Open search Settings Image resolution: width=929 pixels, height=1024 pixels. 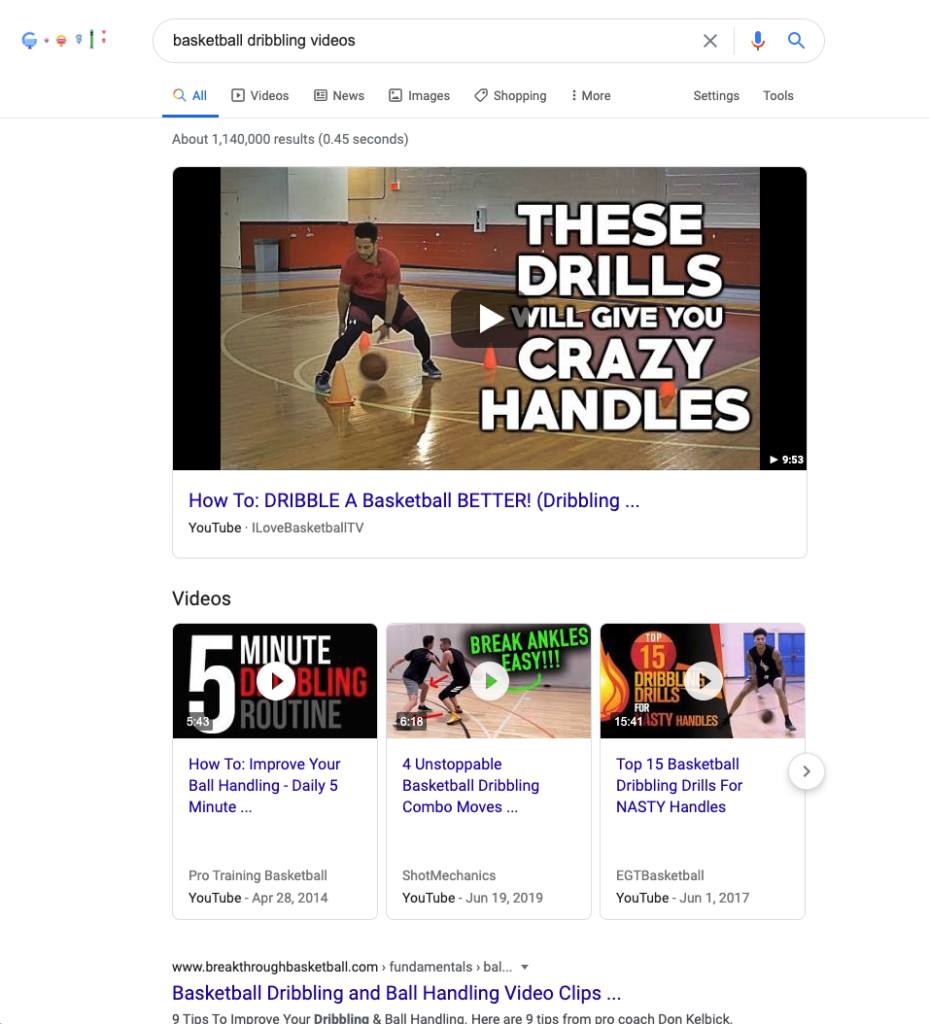(716, 96)
